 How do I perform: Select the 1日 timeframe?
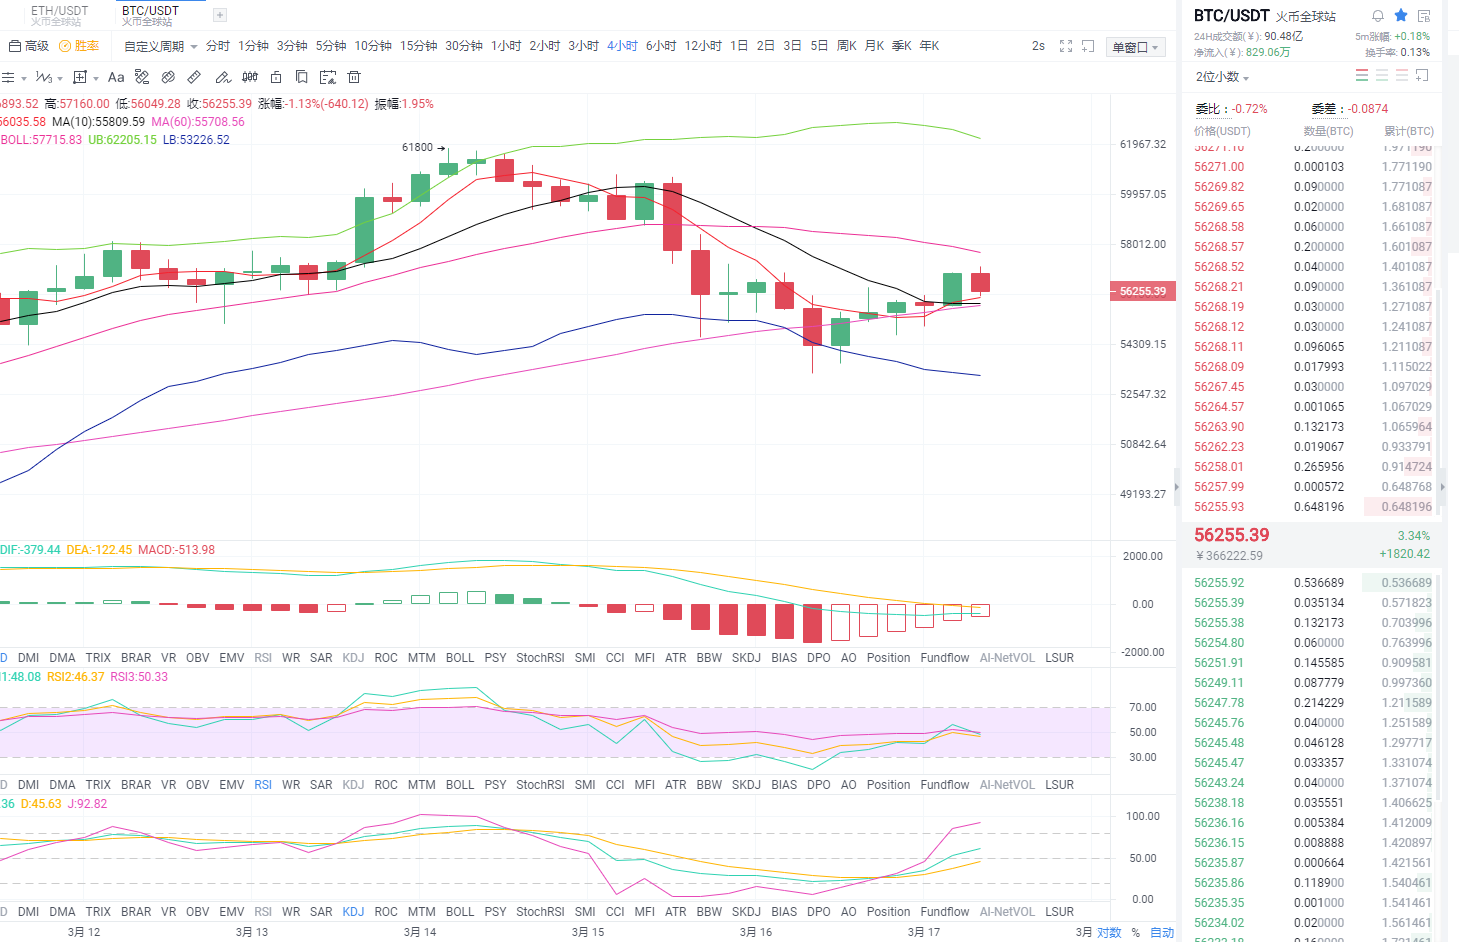pos(739,46)
